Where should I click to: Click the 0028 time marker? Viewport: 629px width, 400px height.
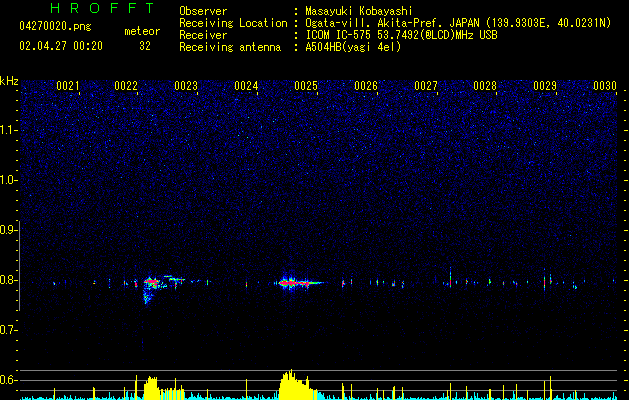(485, 86)
